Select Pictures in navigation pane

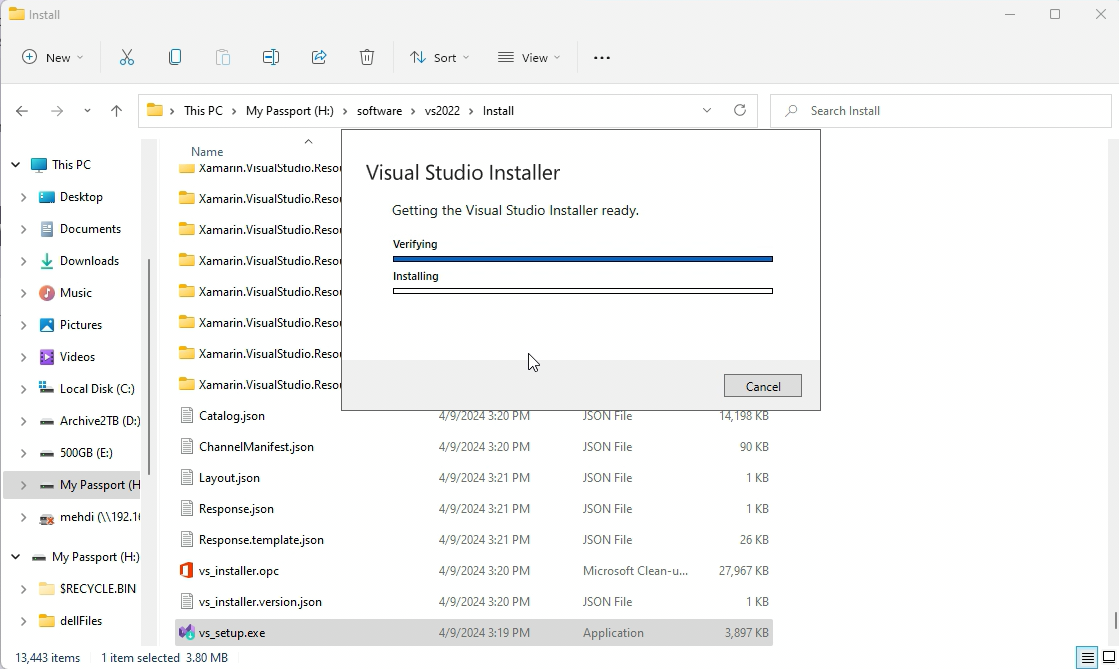(x=81, y=325)
